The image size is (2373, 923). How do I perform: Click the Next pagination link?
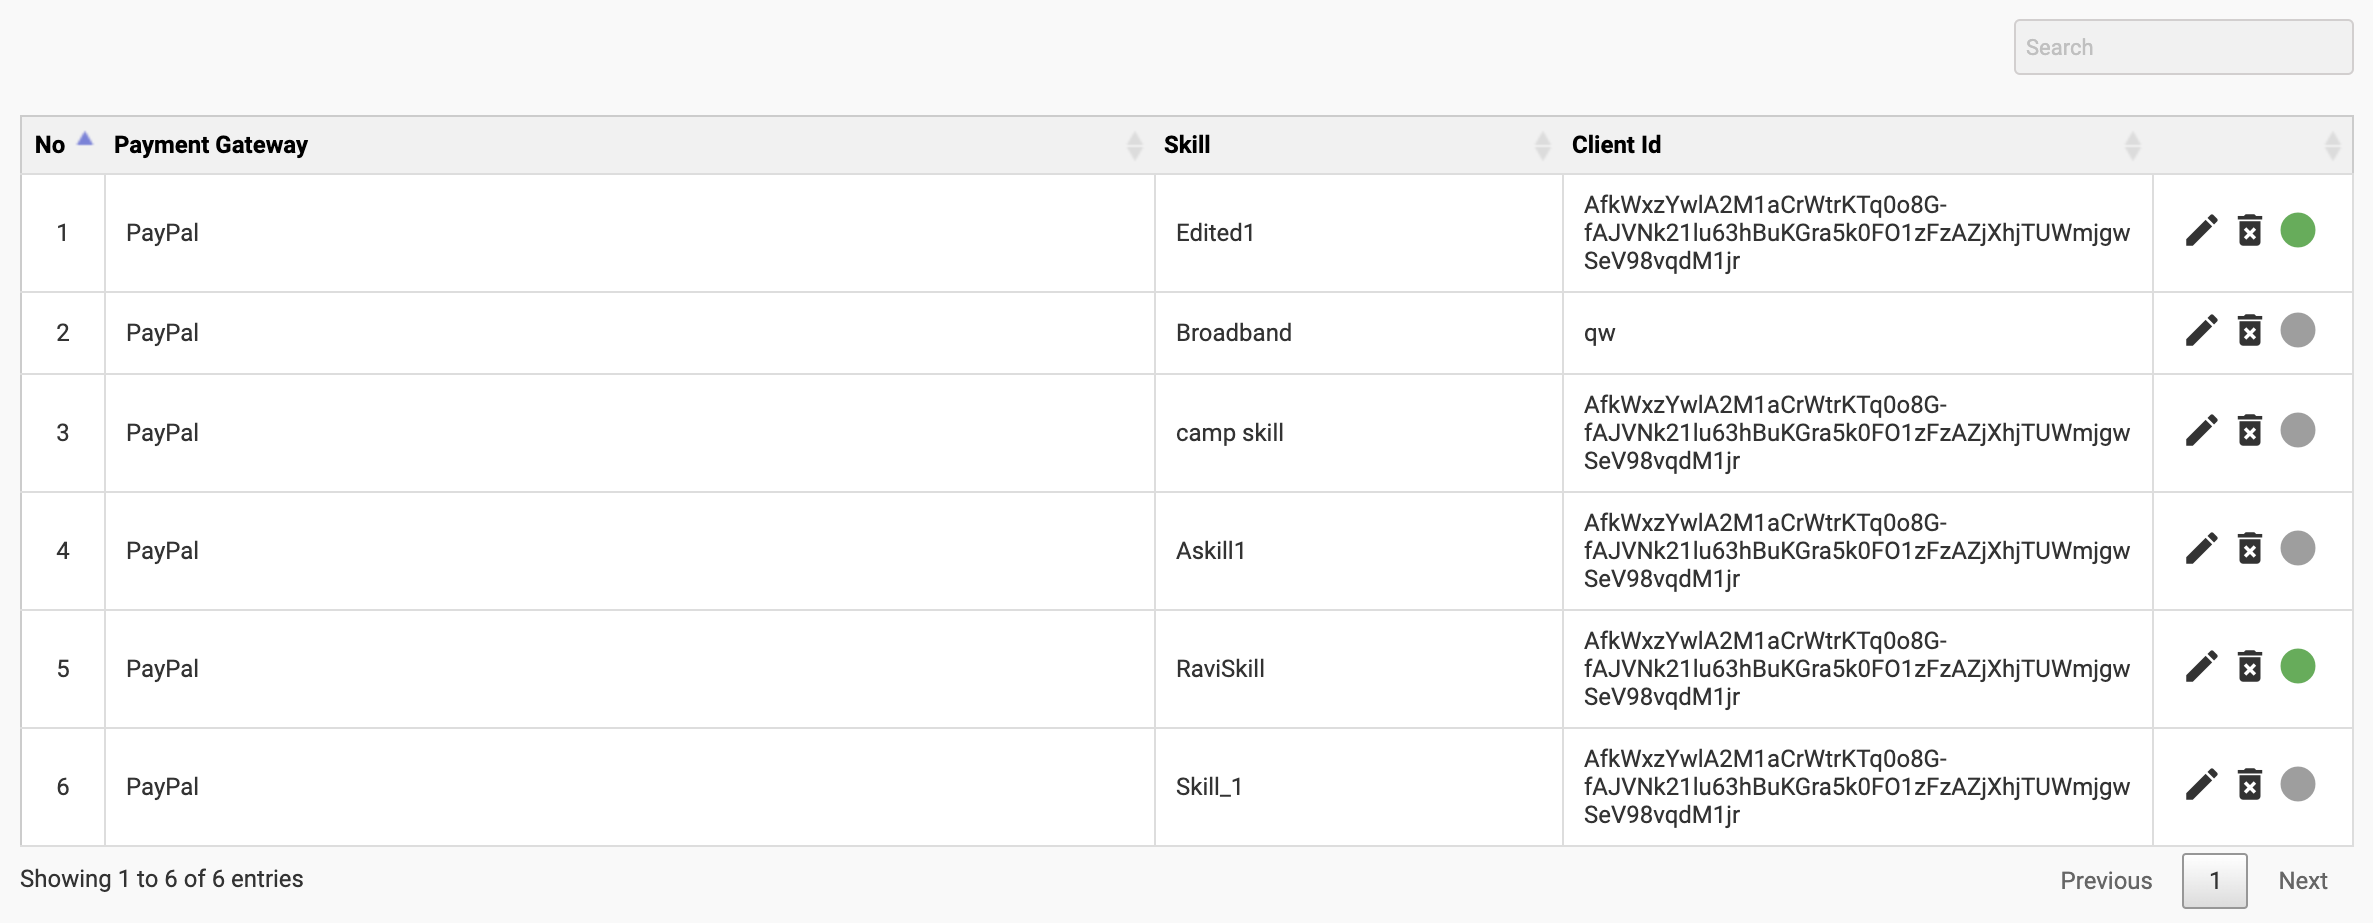[2303, 881]
